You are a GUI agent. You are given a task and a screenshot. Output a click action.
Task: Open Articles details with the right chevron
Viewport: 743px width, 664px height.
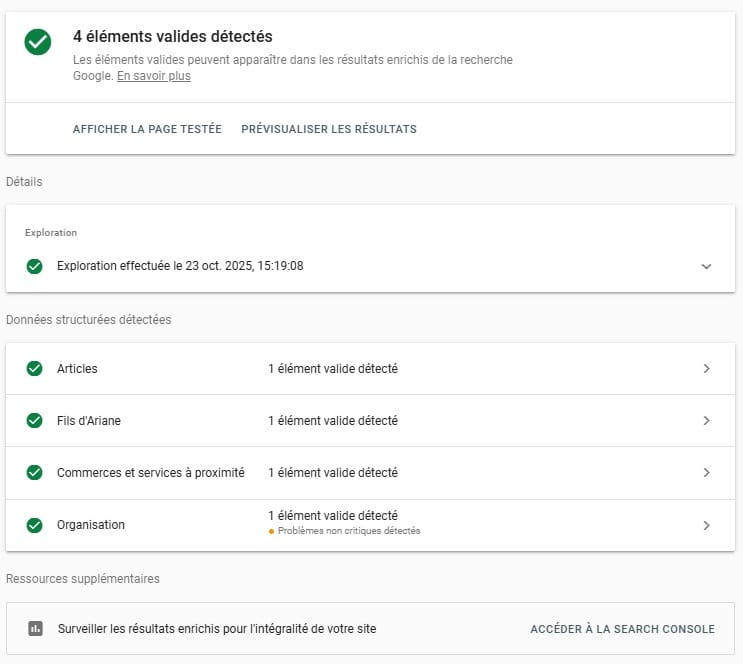coord(706,368)
